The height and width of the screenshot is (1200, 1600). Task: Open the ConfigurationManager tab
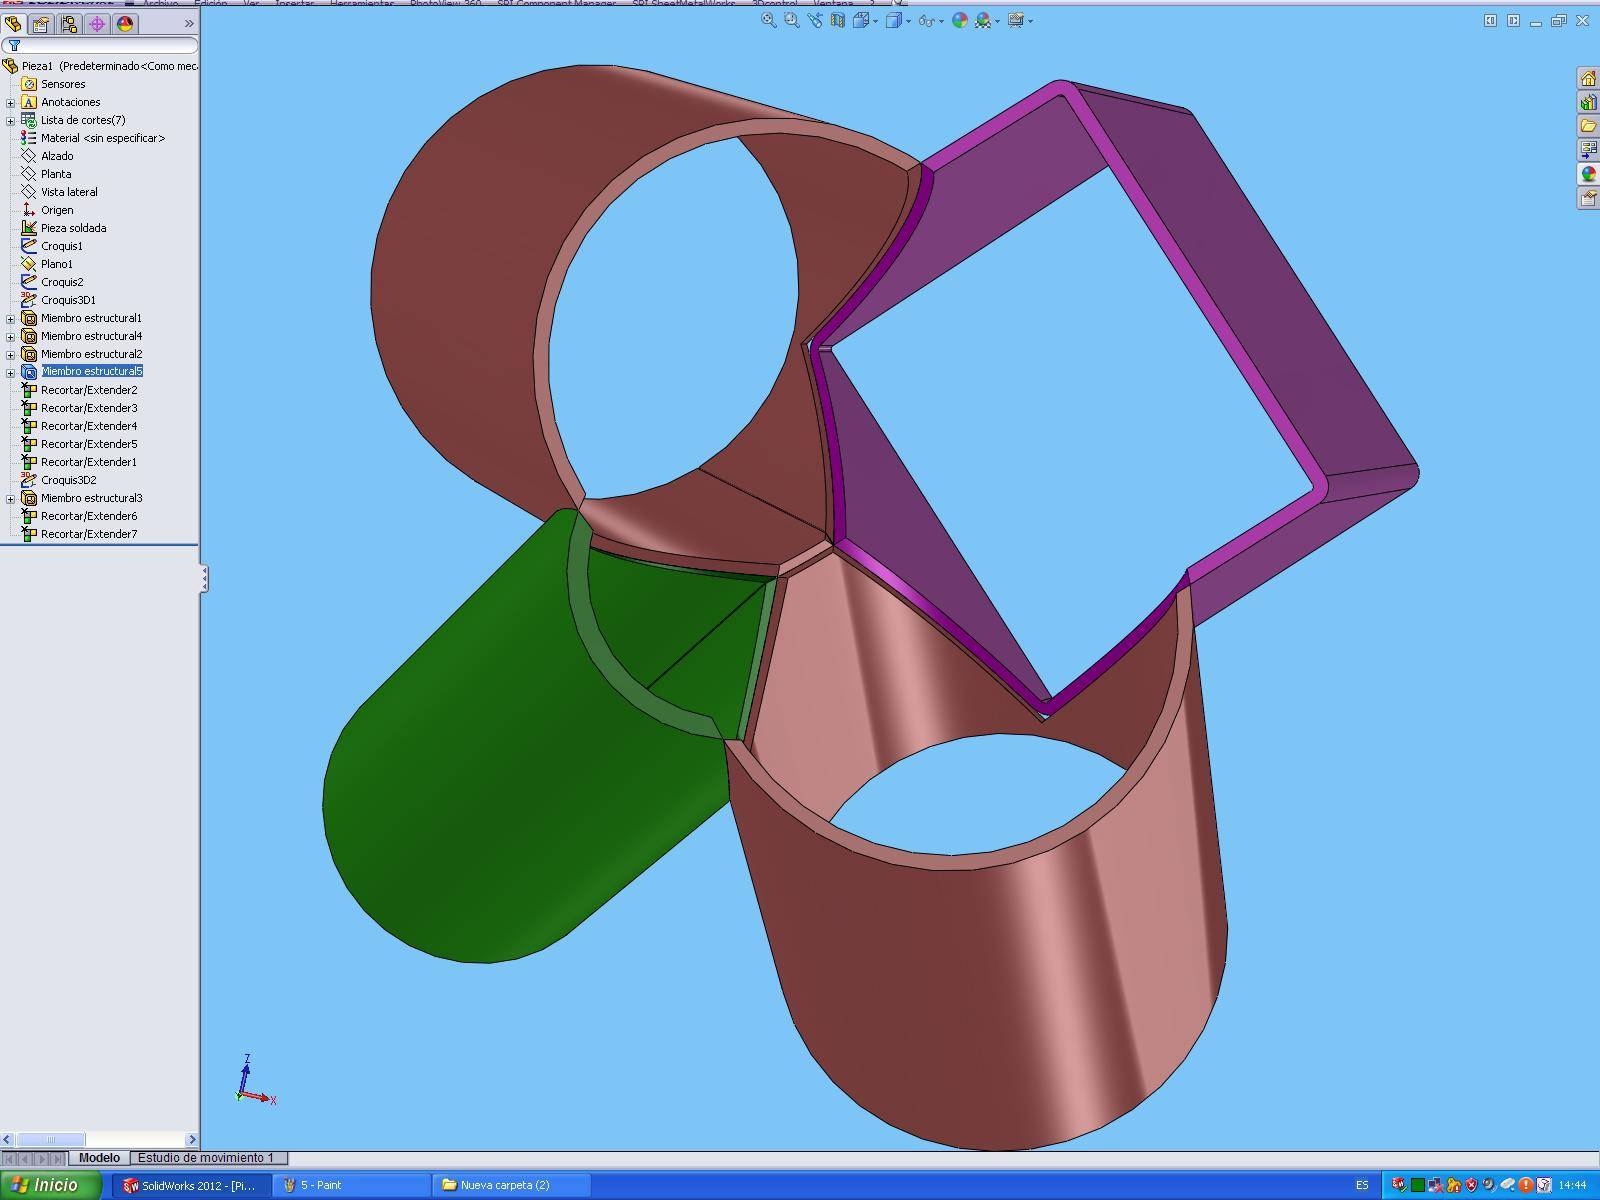69,23
